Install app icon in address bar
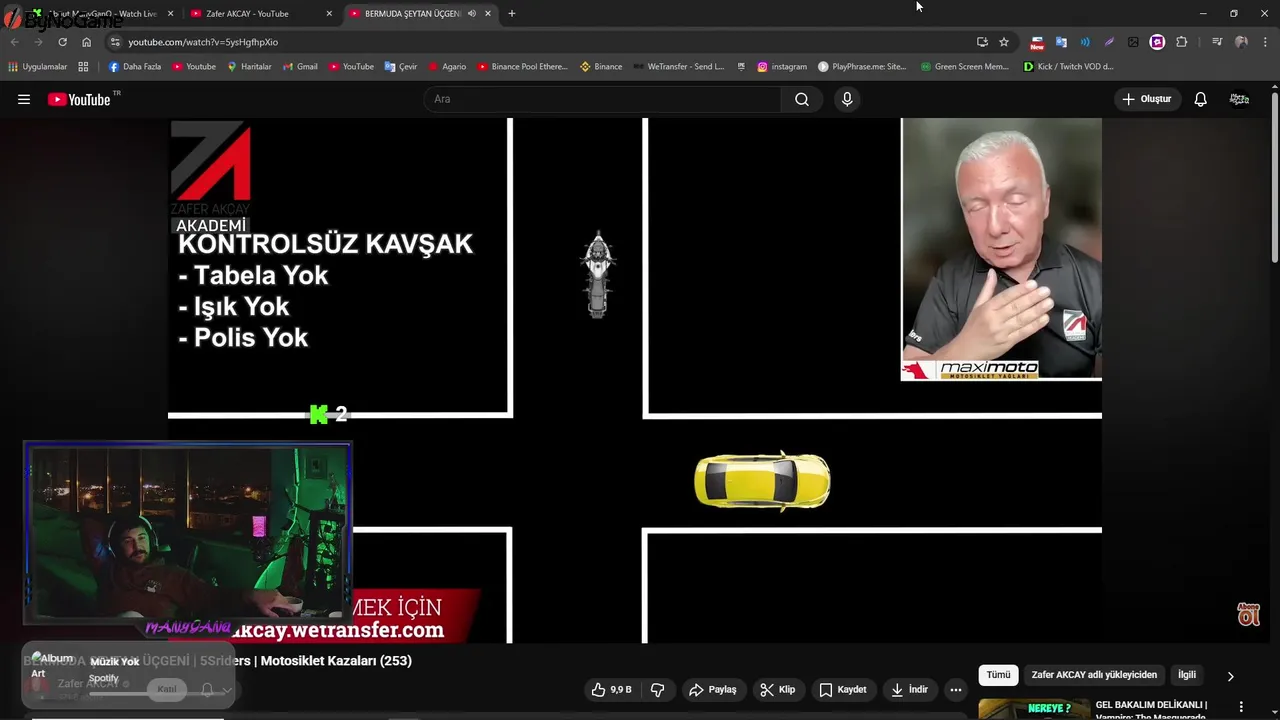 [982, 42]
